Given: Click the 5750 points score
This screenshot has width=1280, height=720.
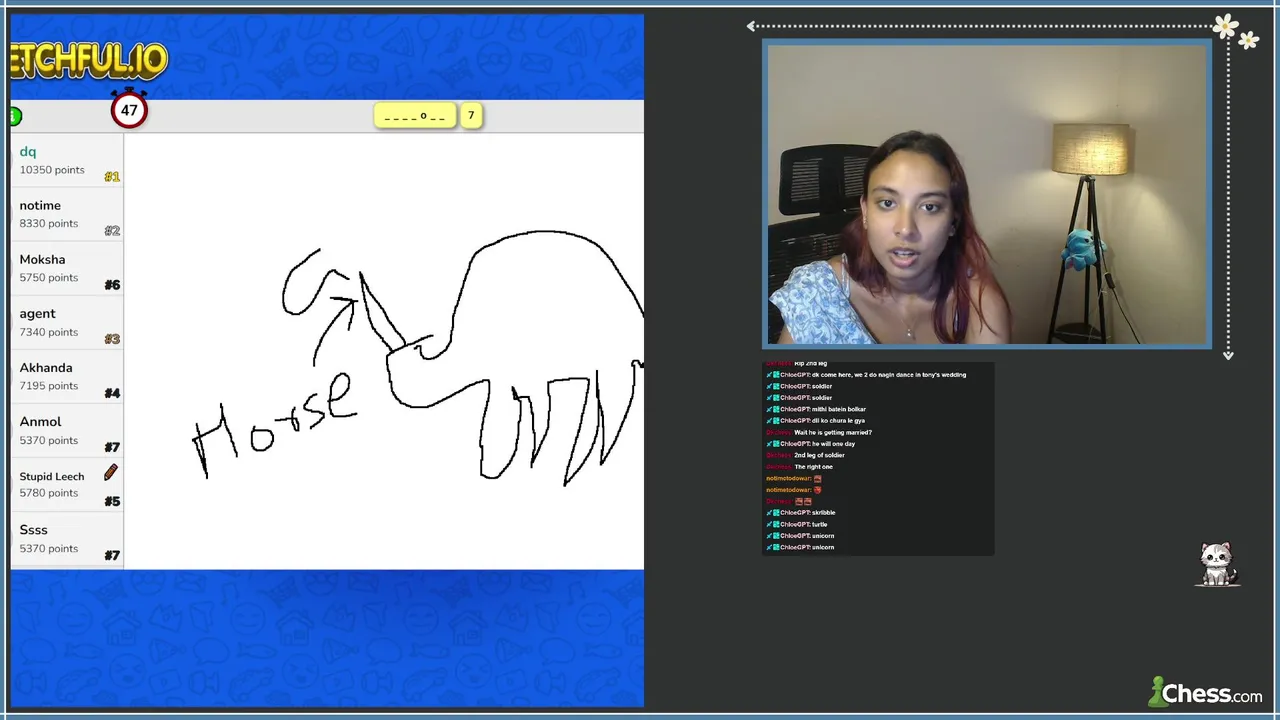Looking at the screenshot, I should coord(49,278).
